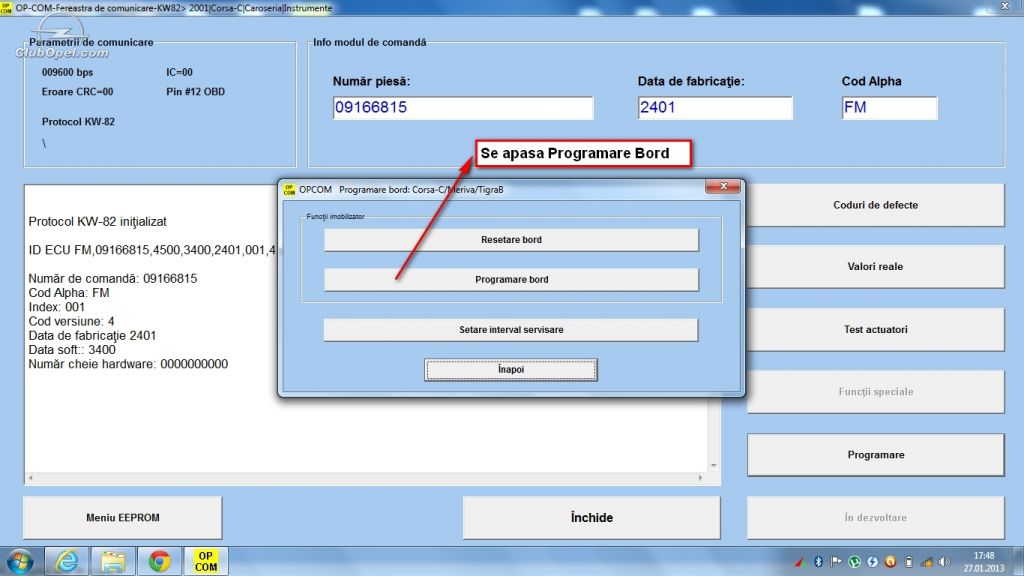Click the Număr piesă field
Image resolution: width=1024 pixels, height=576 pixels.
click(x=463, y=108)
